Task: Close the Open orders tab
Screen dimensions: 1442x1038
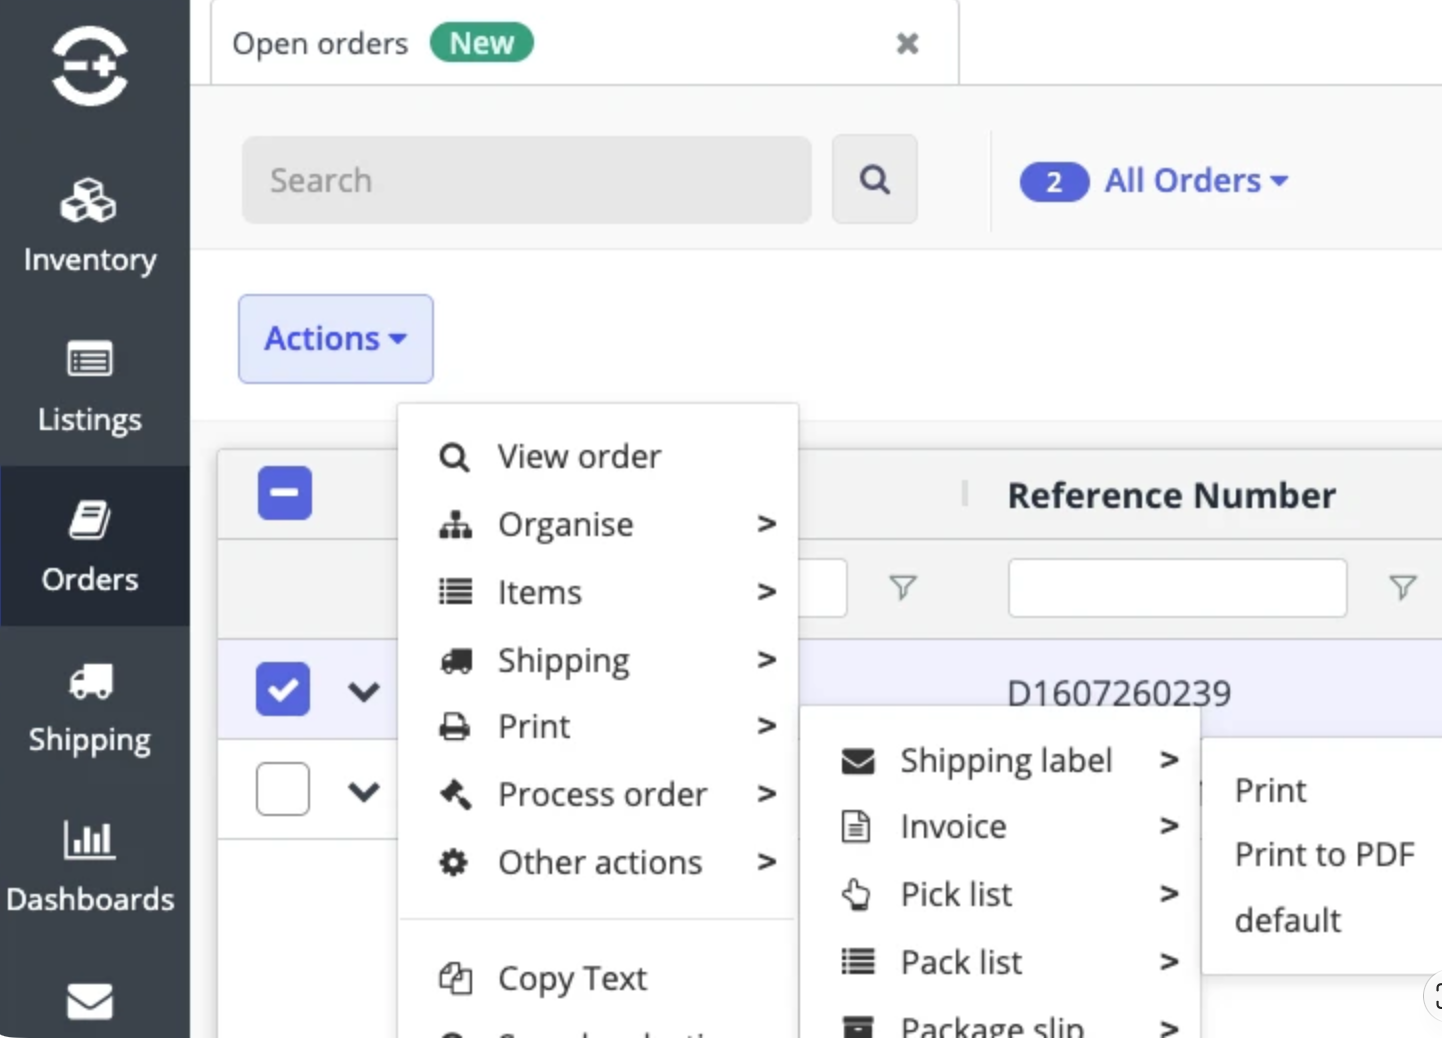Action: [907, 43]
